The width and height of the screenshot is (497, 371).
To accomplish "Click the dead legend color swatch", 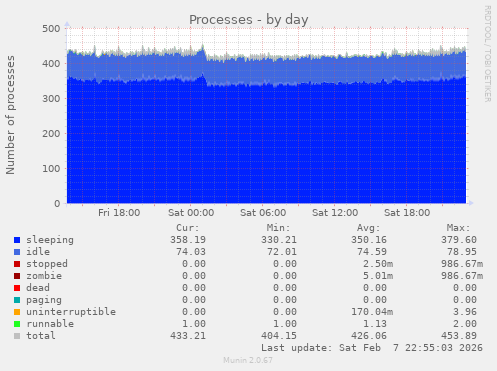I will pos(17,288).
